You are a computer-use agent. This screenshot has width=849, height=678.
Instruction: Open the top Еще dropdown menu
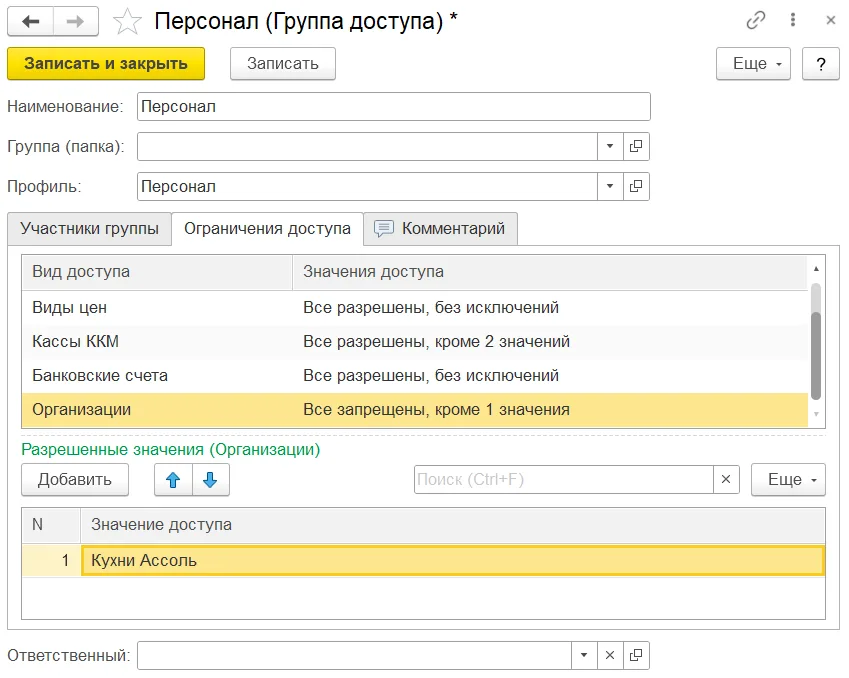click(x=753, y=64)
